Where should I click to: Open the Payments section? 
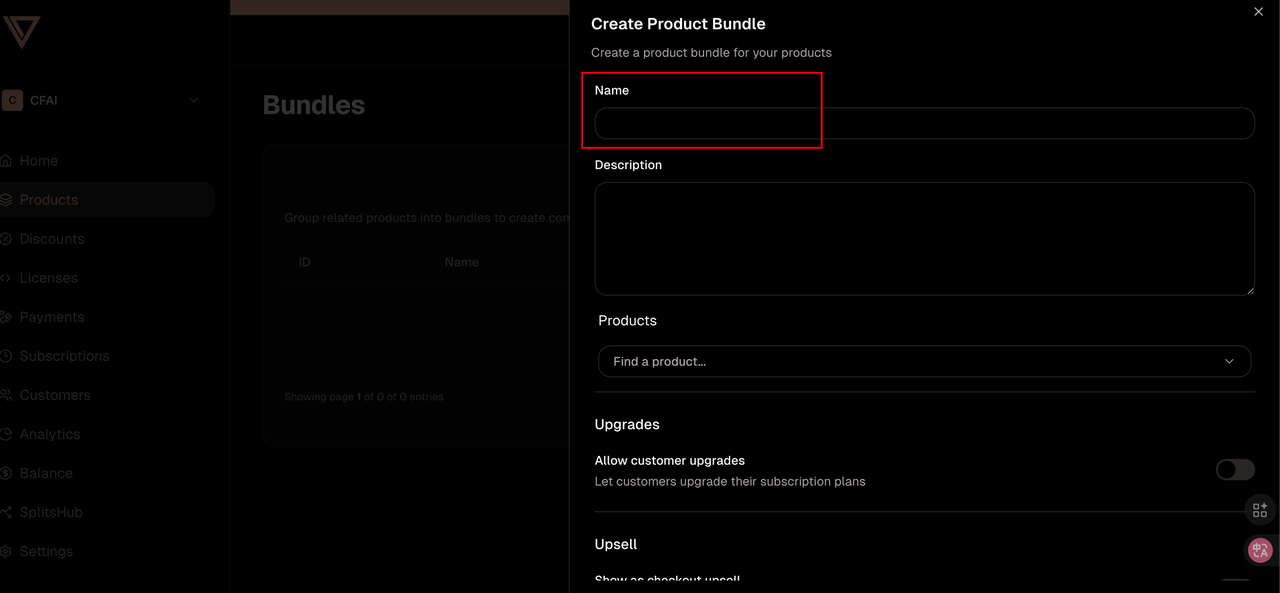51,316
